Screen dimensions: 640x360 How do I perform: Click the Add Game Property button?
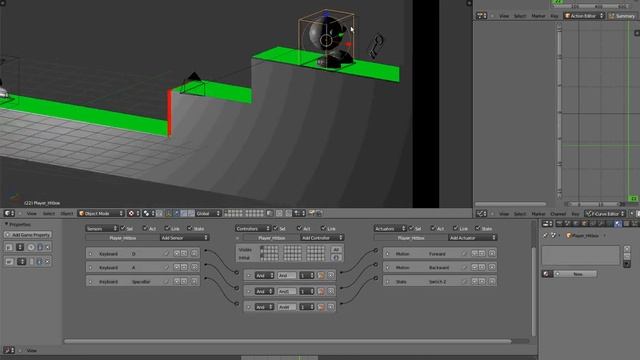[x=28, y=235]
